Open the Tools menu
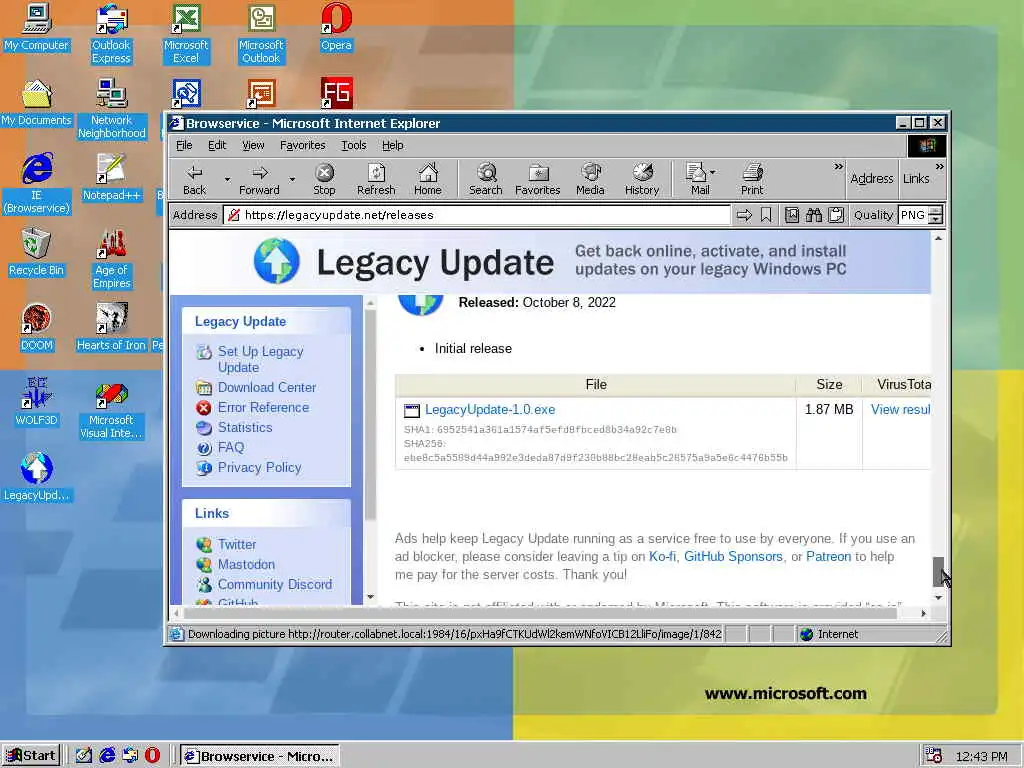The image size is (1024, 768). pyautogui.click(x=353, y=145)
